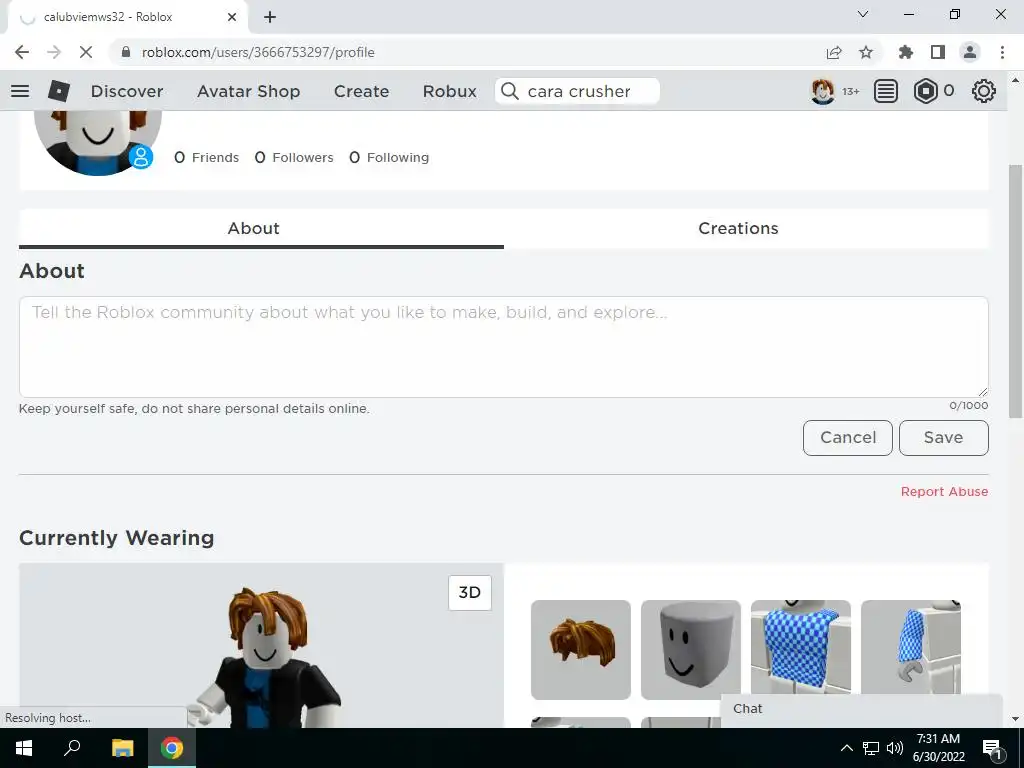Screen dimensions: 1024x768
Task: Open the Roblox hamburger navigation menu
Action: click(x=20, y=91)
